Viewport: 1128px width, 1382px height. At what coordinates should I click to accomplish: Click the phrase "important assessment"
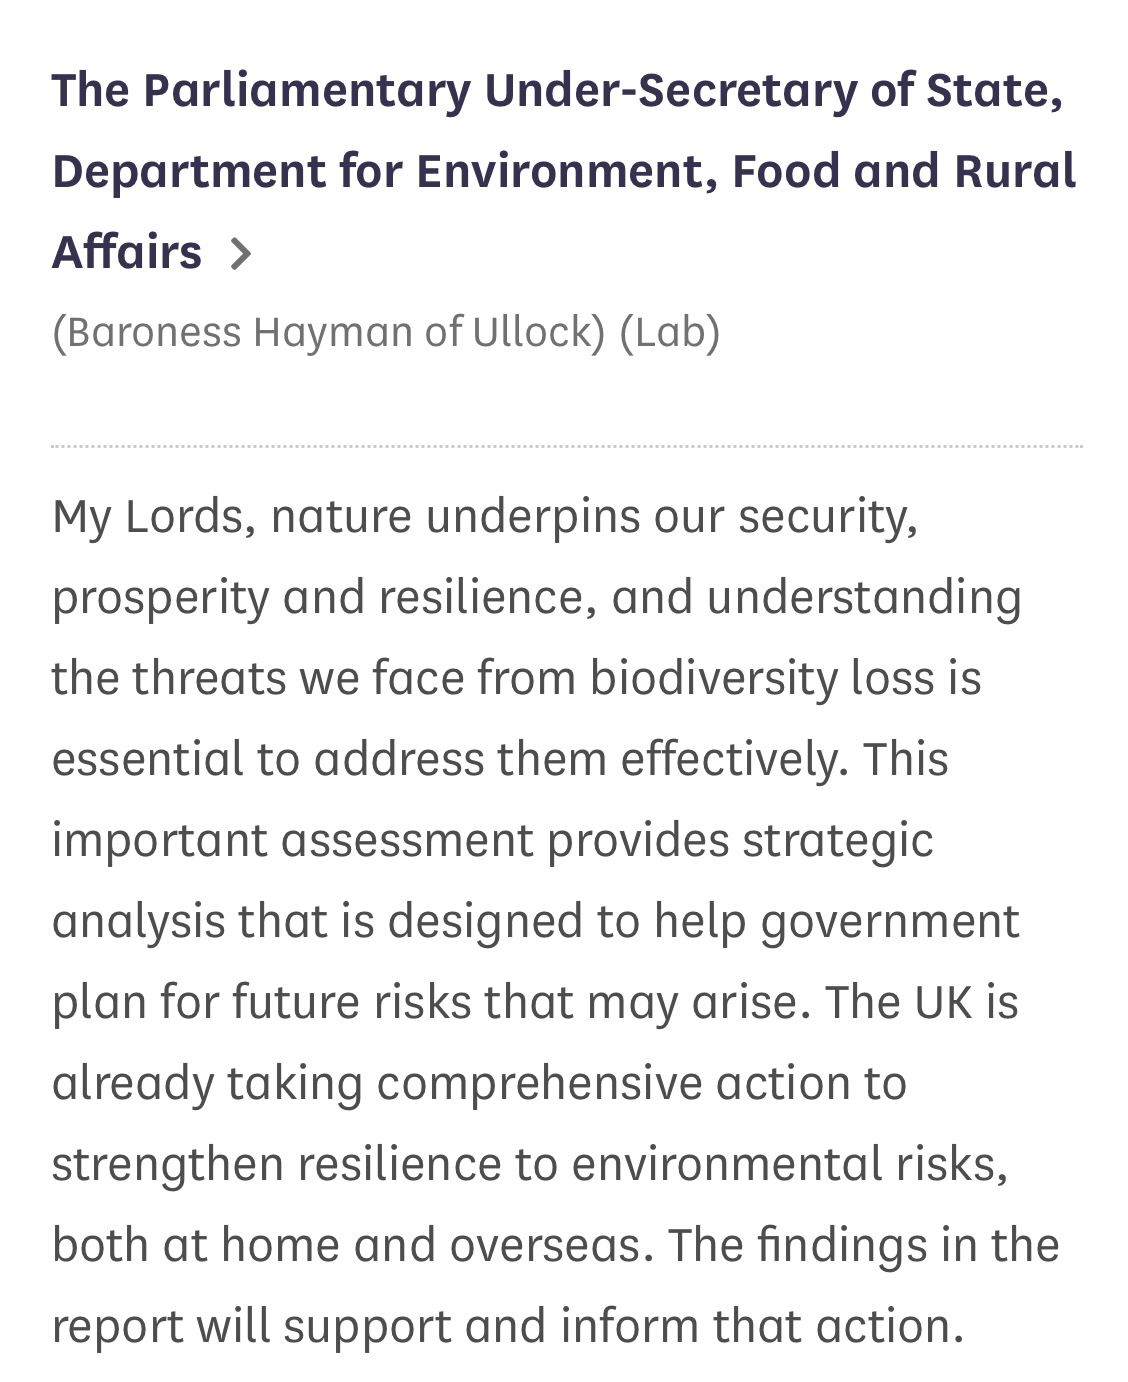pos(292,840)
